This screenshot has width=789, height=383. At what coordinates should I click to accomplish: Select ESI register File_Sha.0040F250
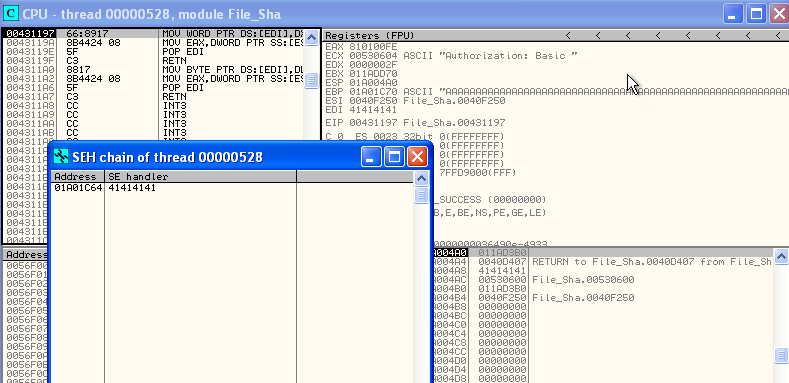[415, 101]
